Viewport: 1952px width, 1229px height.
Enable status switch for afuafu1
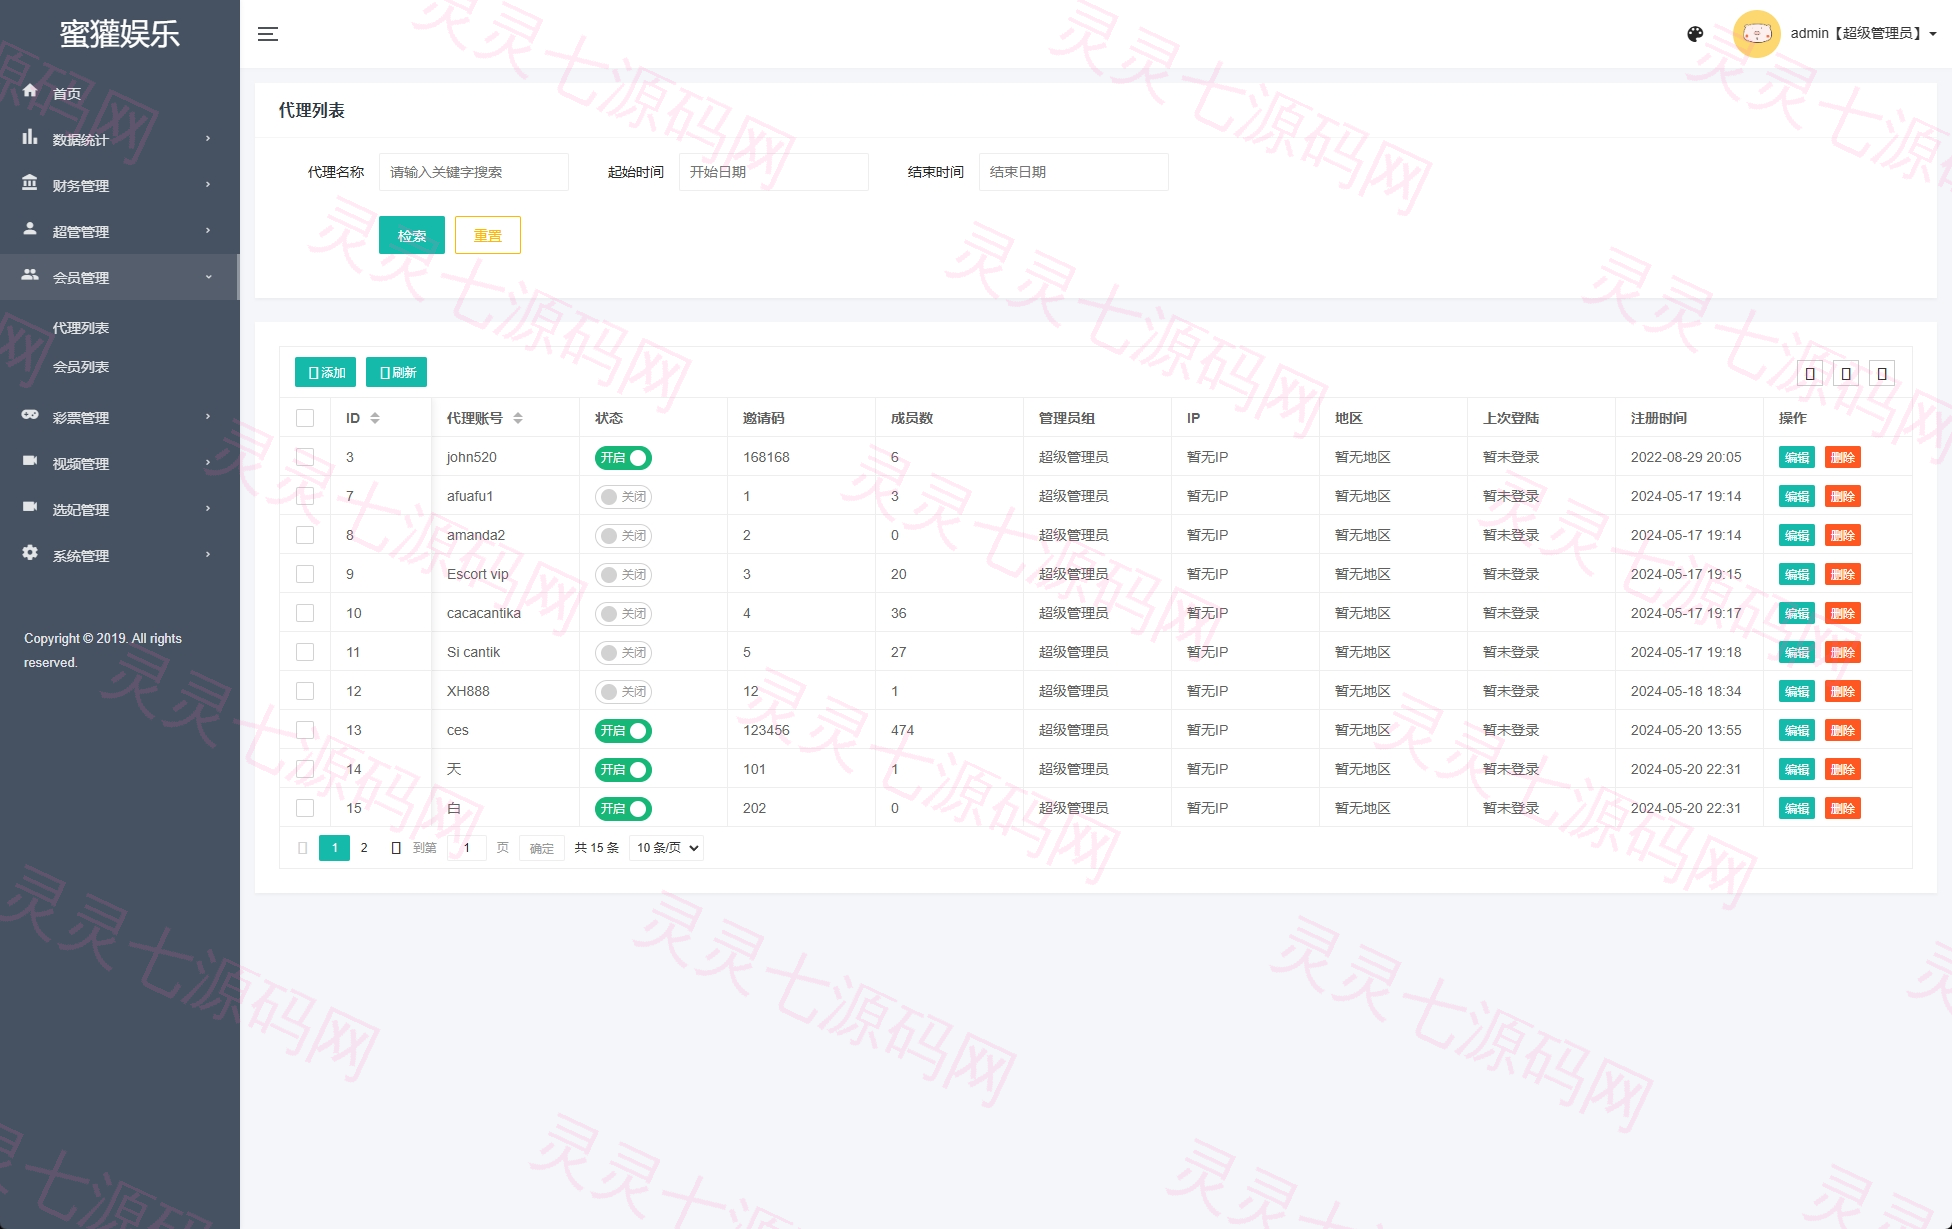pyautogui.click(x=623, y=497)
